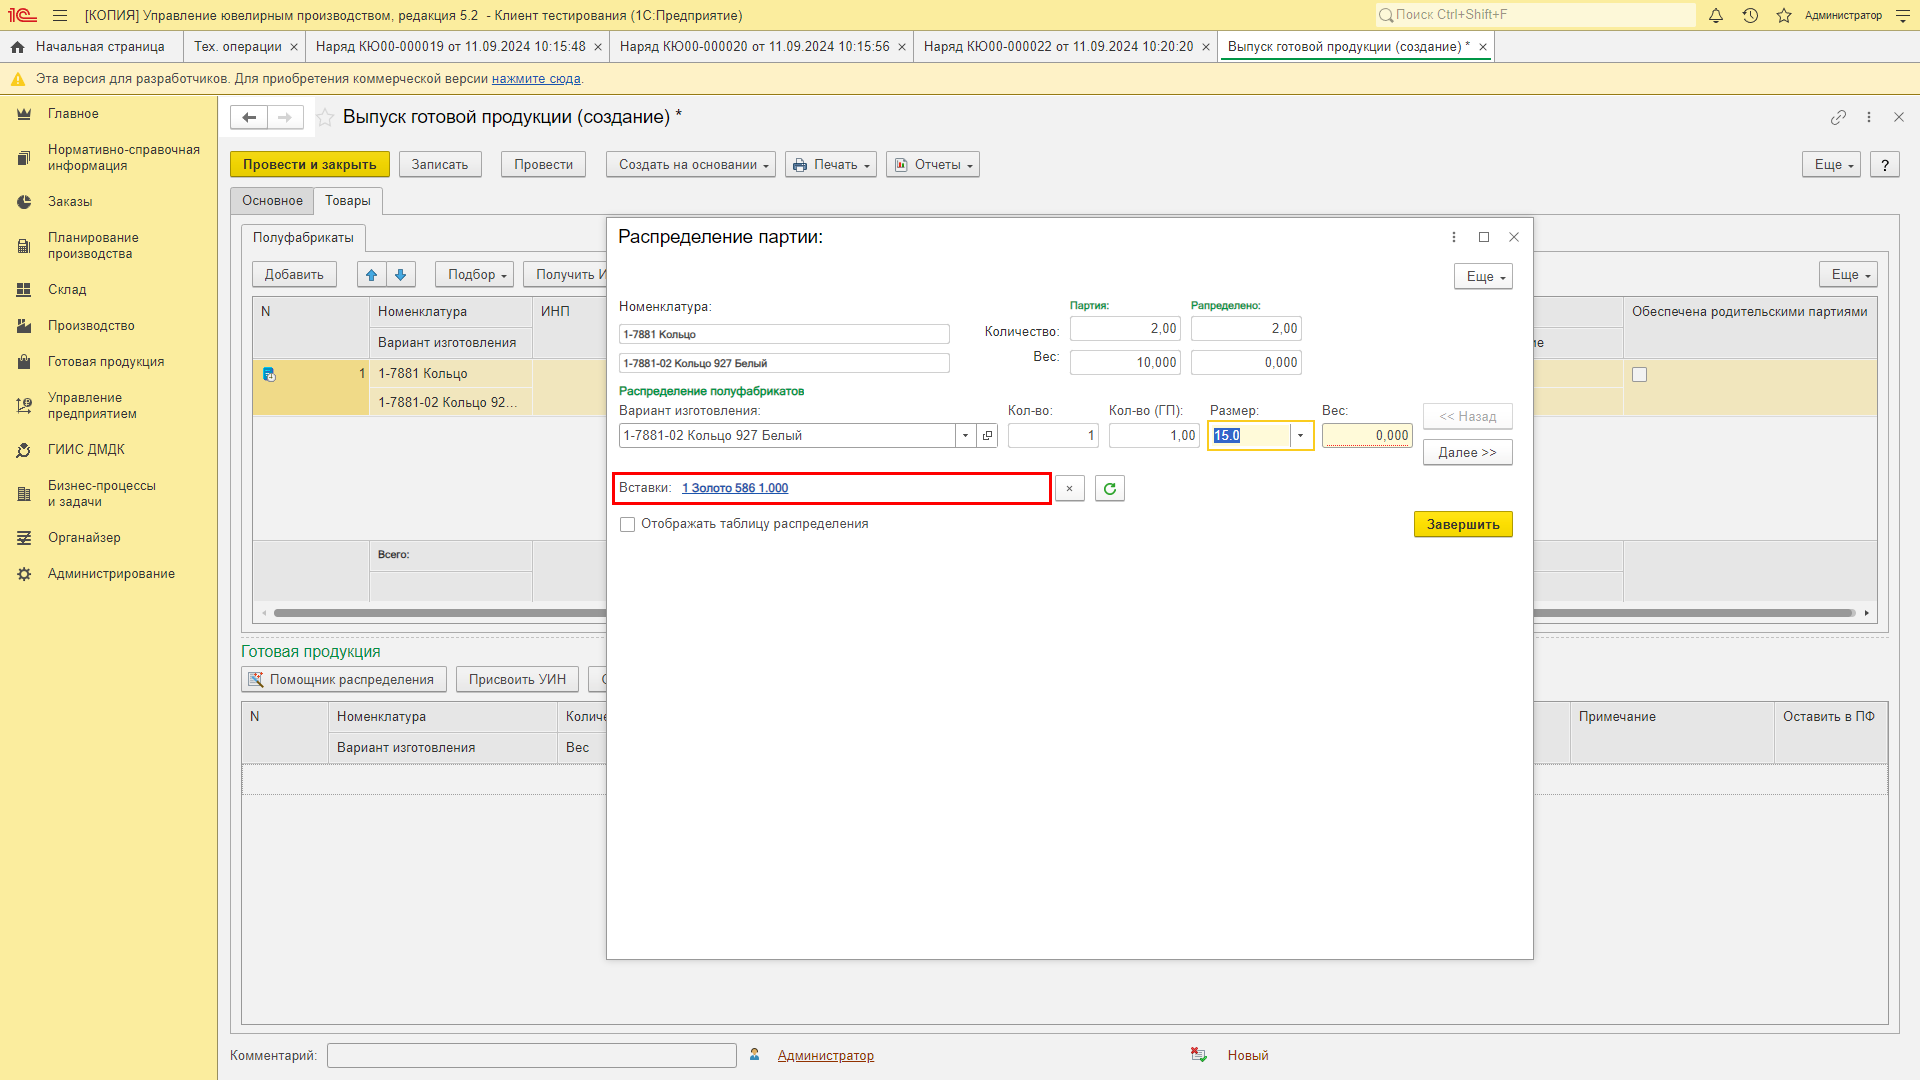Viewport: 1920px width, 1080px height.
Task: Go back with left arrow button
Action: coord(249,118)
